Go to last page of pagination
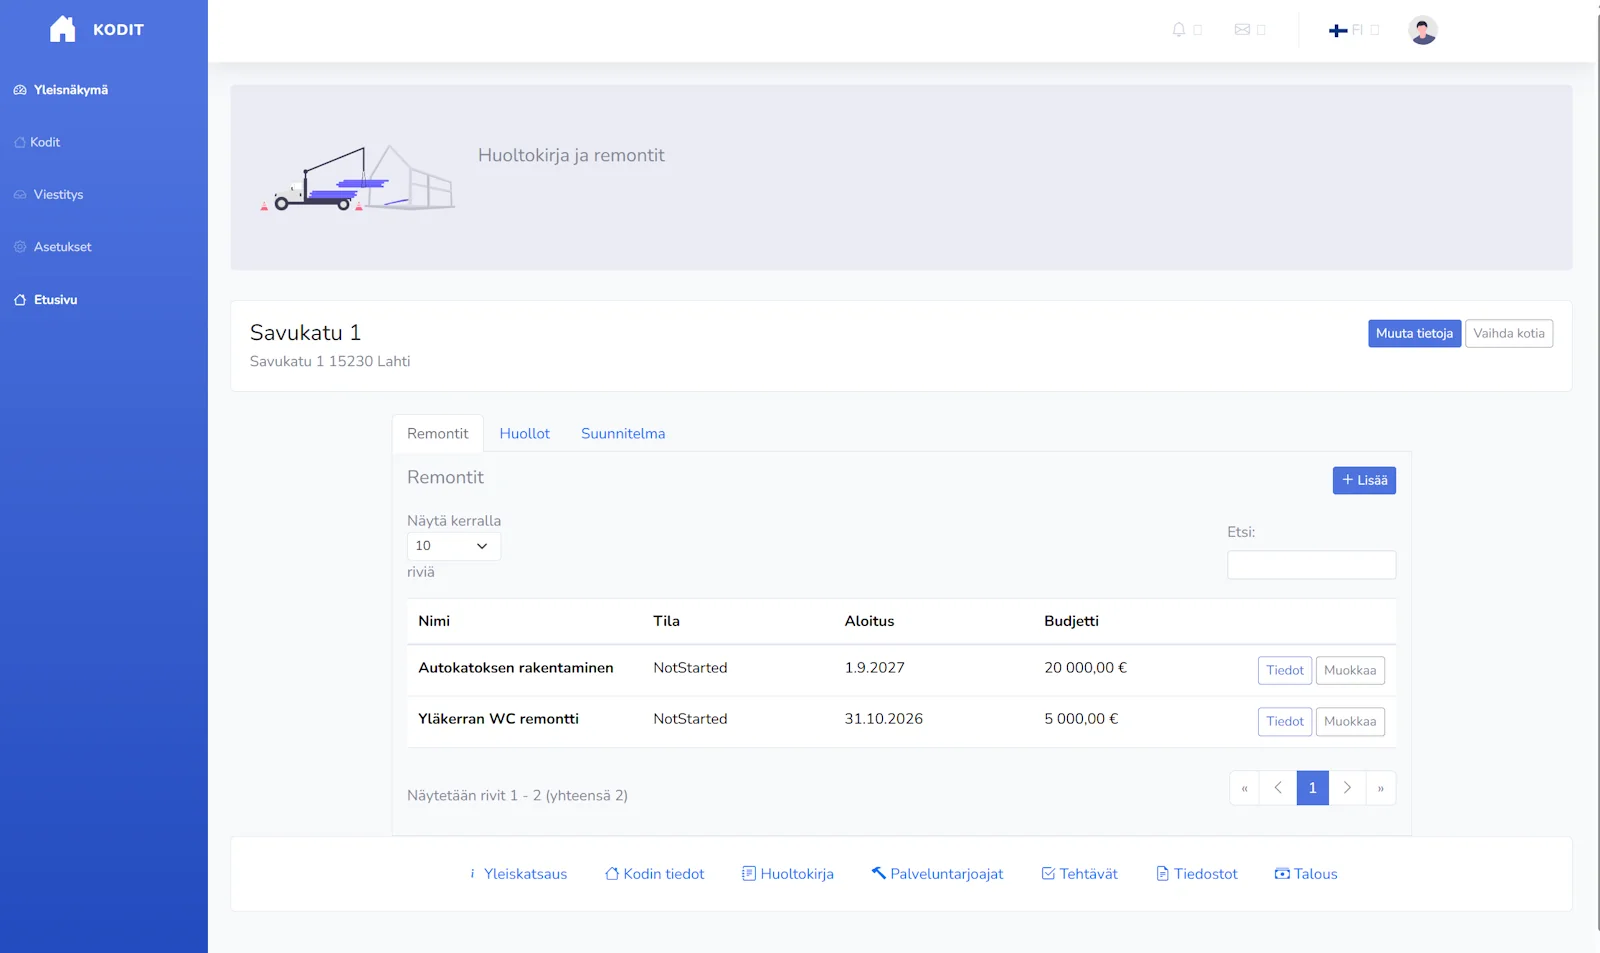1600x953 pixels. (x=1381, y=788)
